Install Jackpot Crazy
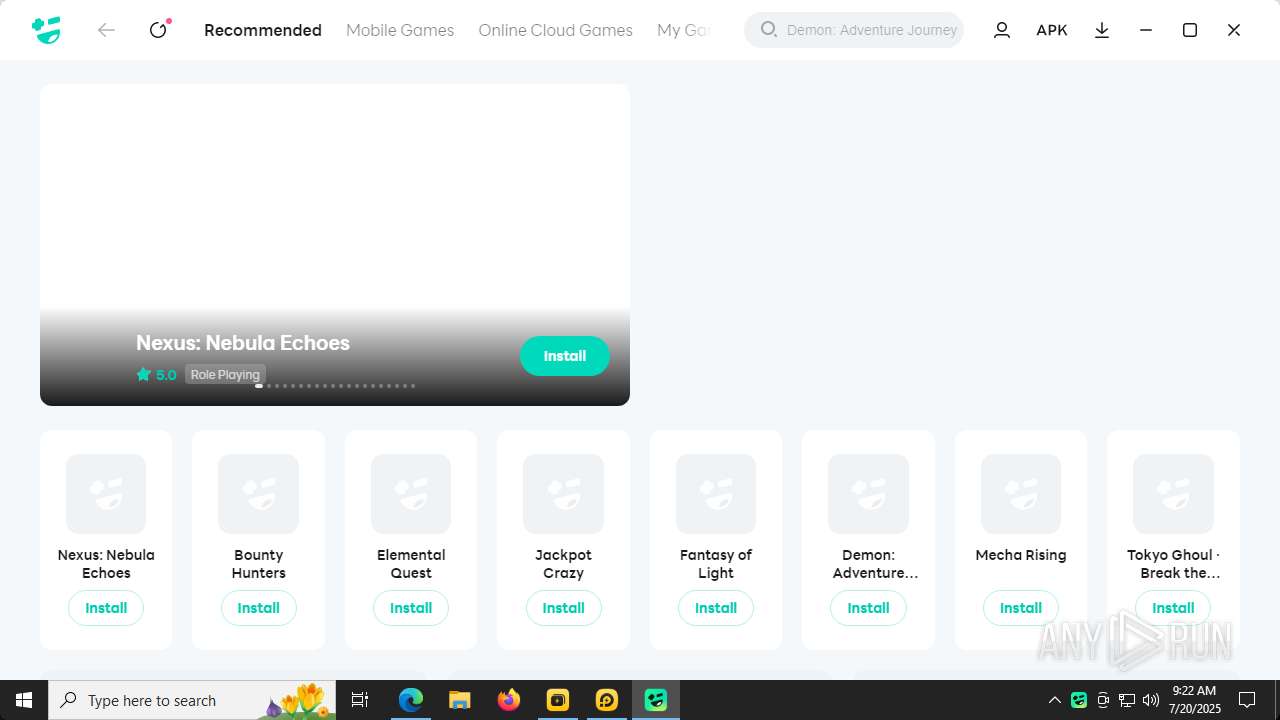Screen dimensions: 1280x720 (563, 608)
